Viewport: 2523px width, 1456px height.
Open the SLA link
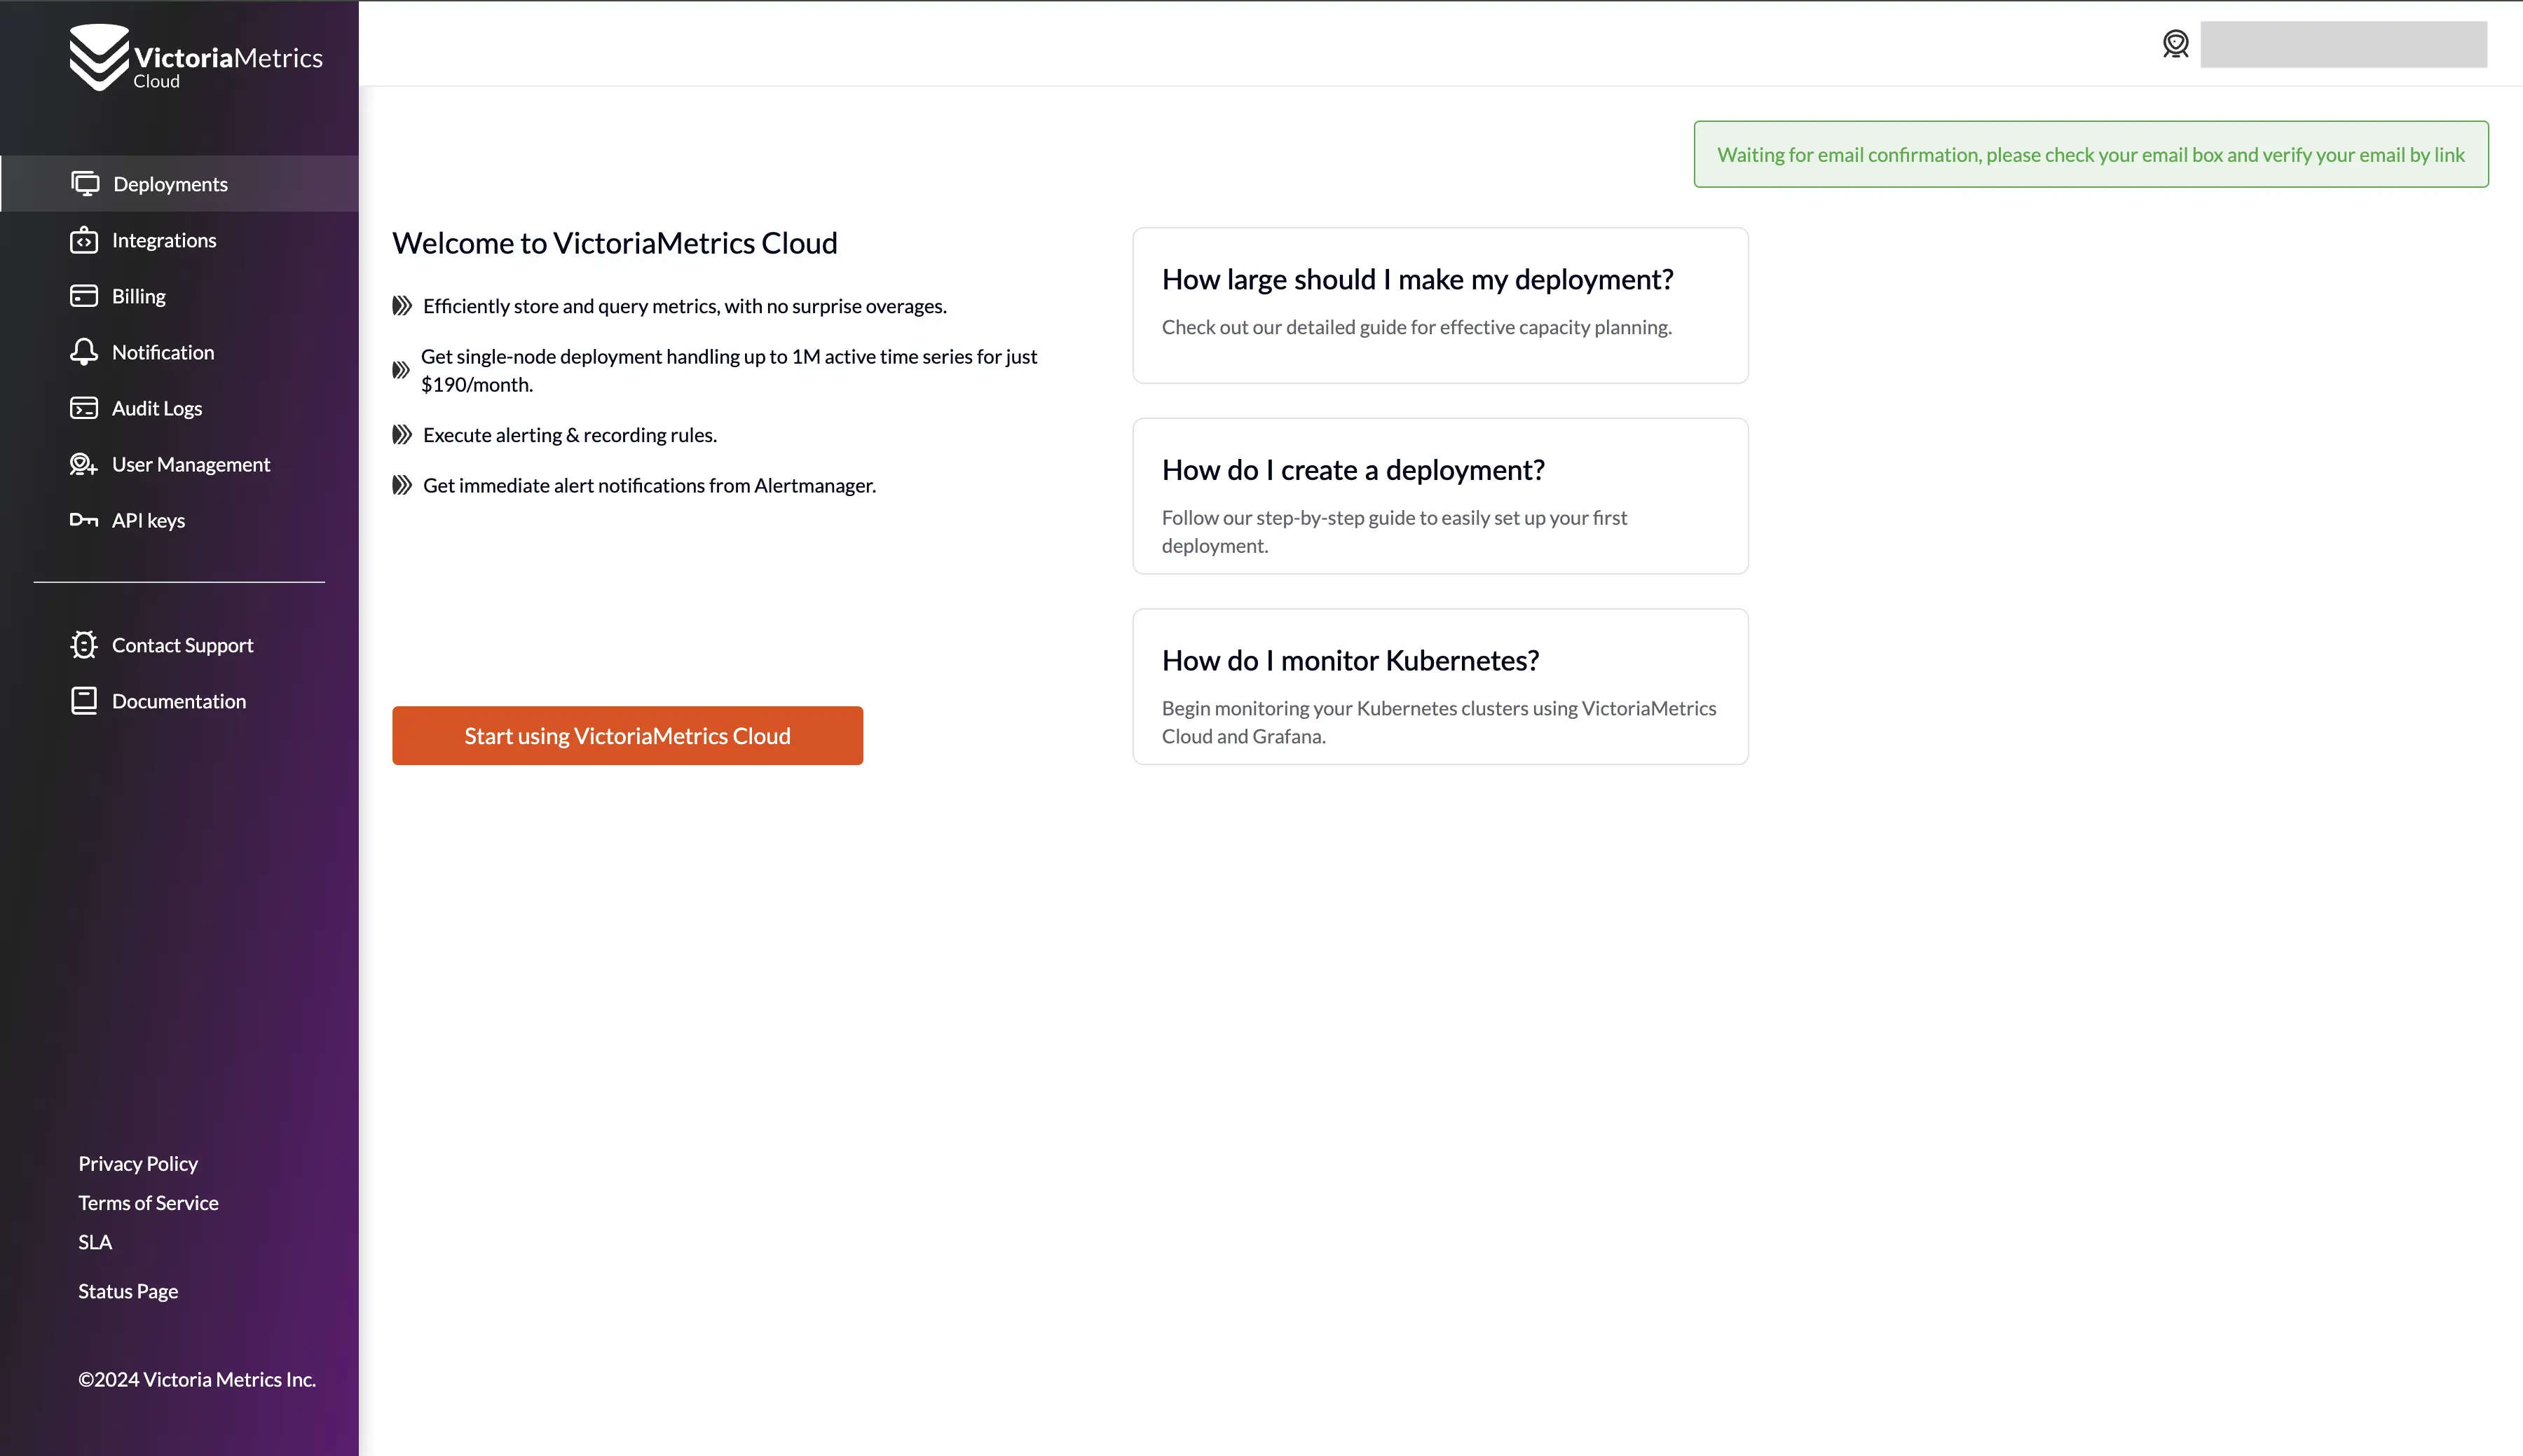point(95,1242)
